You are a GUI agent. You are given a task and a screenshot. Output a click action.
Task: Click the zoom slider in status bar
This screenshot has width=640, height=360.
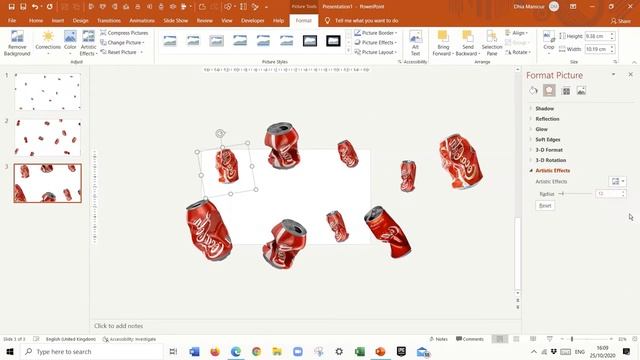click(x=586, y=339)
